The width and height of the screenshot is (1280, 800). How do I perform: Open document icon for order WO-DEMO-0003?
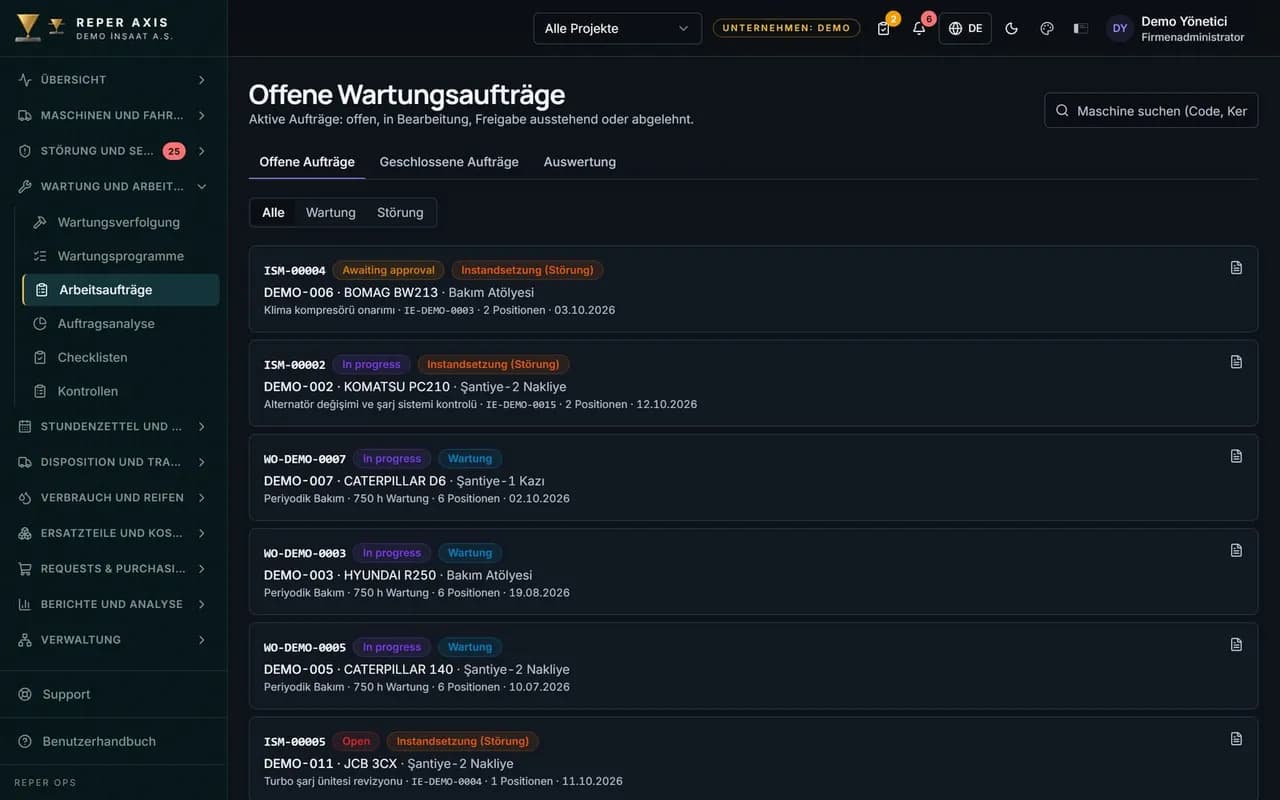(x=1236, y=550)
